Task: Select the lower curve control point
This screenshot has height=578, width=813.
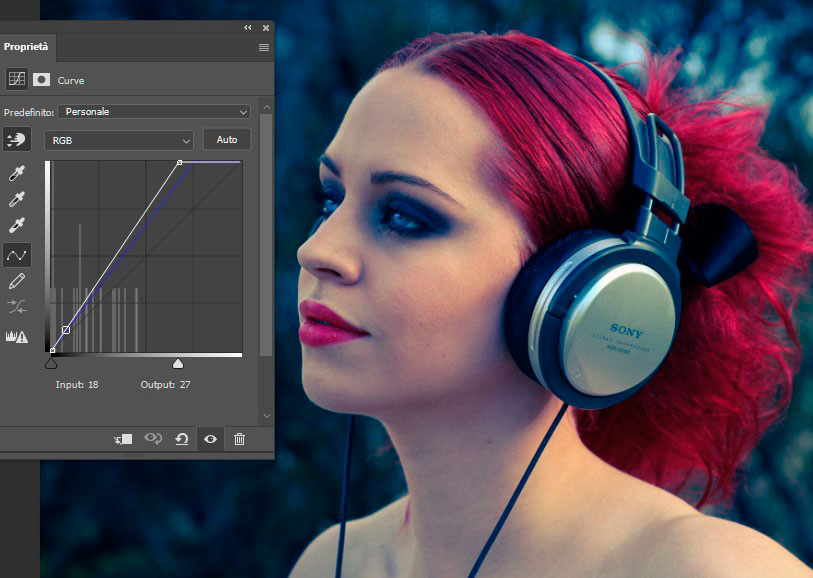Action: tap(66, 330)
